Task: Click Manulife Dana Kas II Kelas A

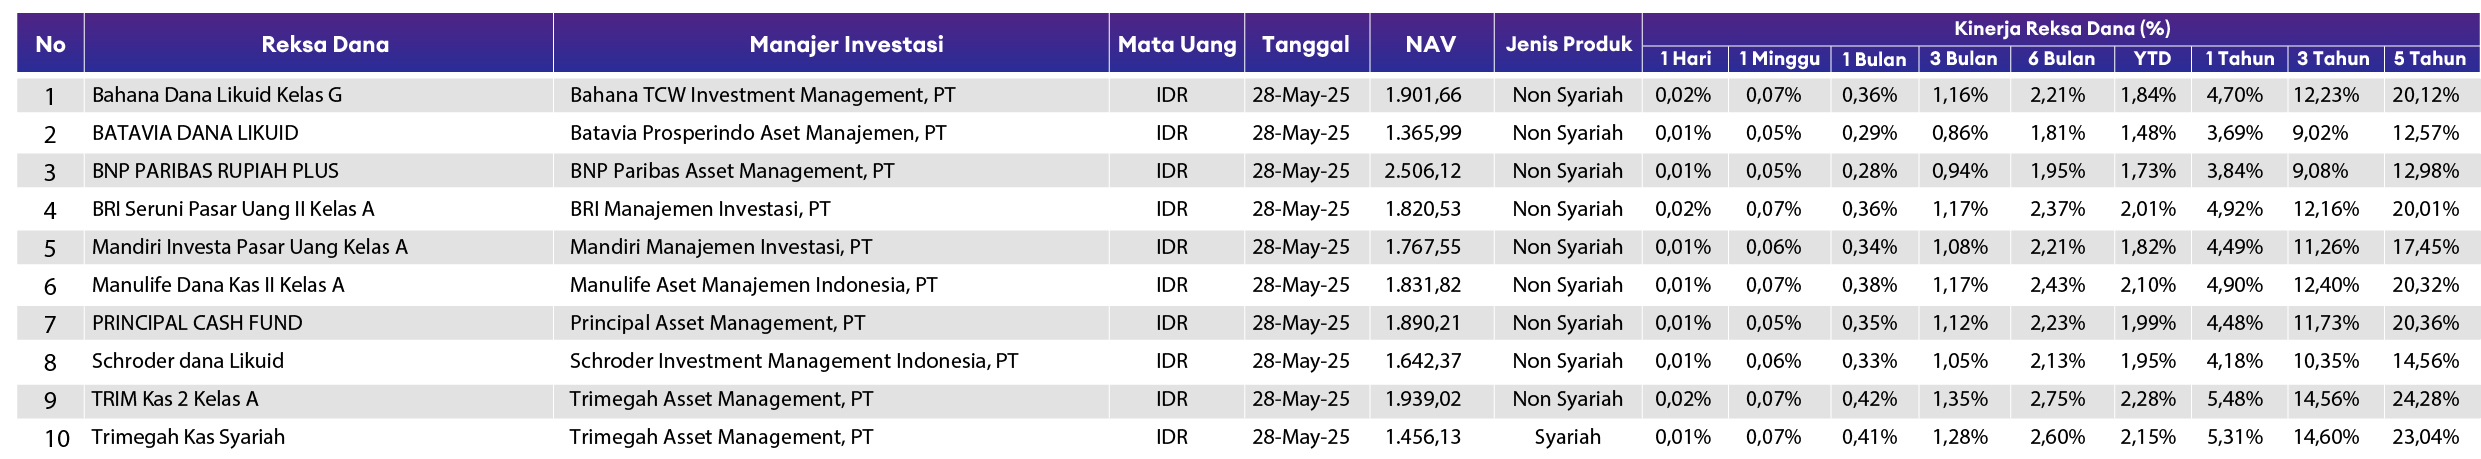Action: (x=218, y=285)
